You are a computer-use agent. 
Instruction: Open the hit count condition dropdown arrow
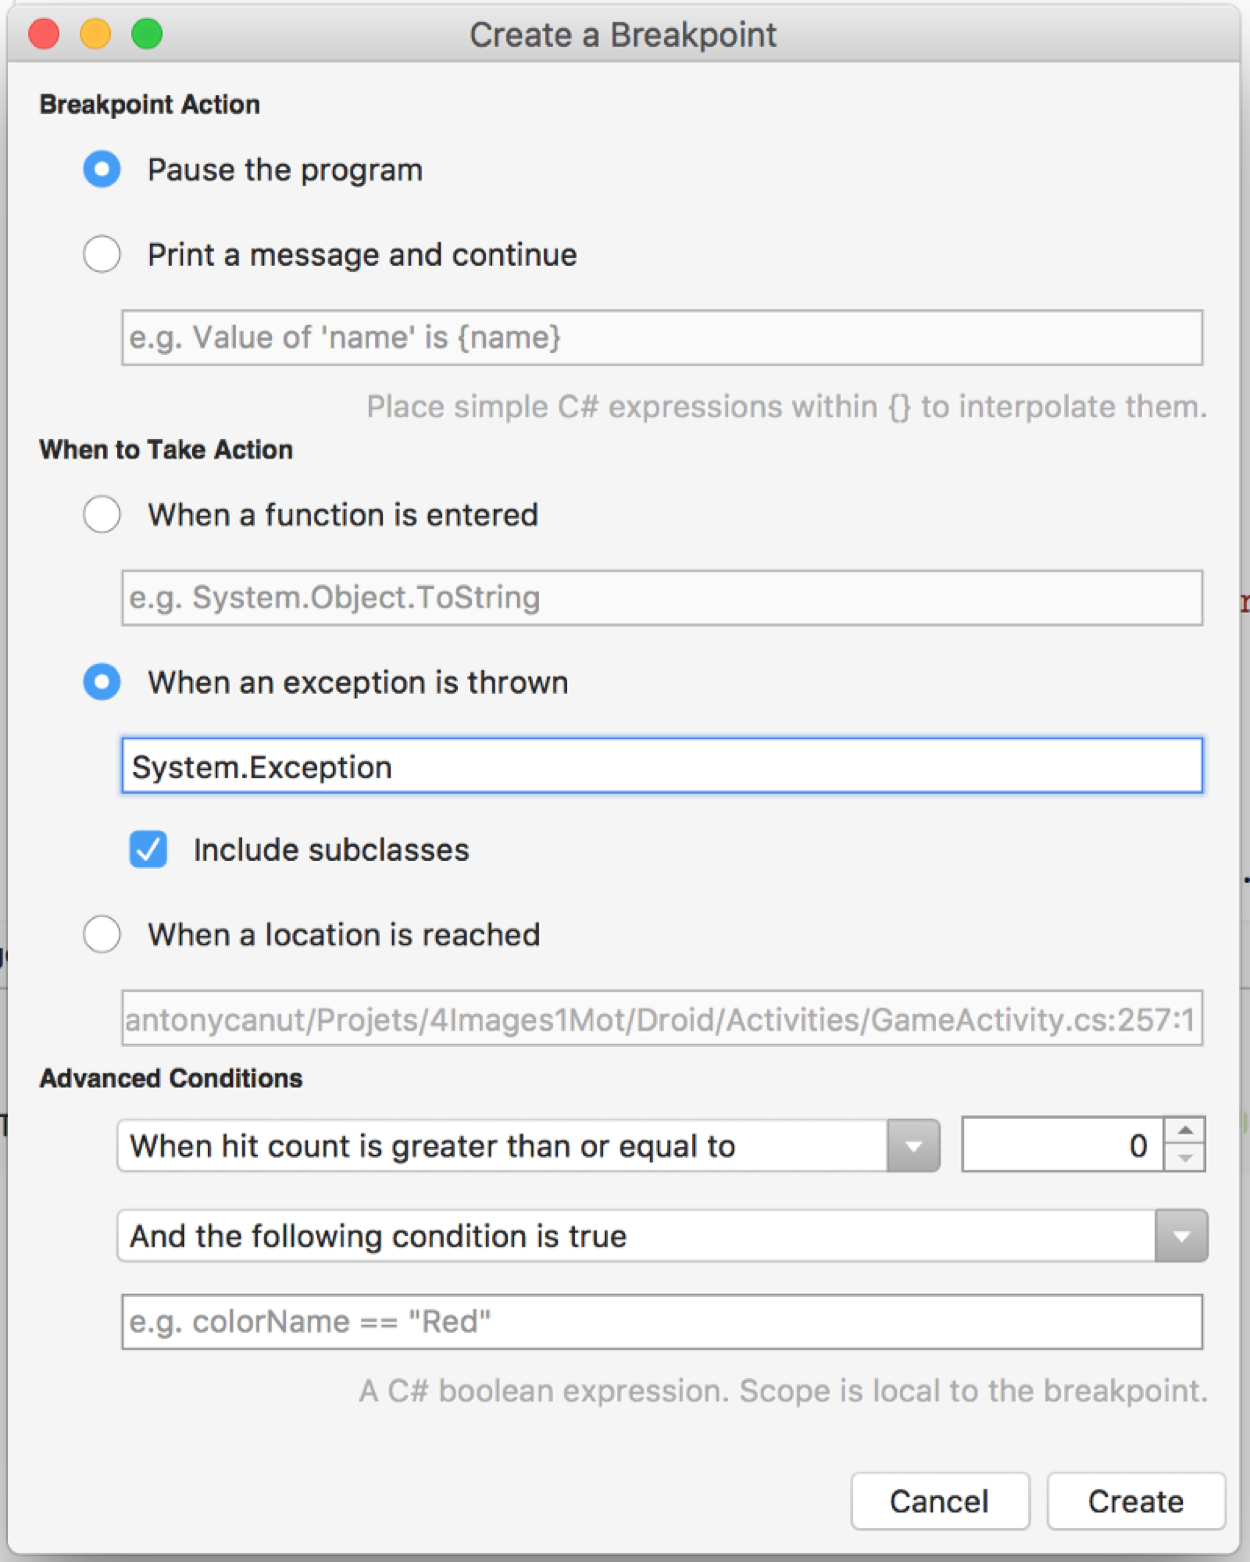(913, 1146)
